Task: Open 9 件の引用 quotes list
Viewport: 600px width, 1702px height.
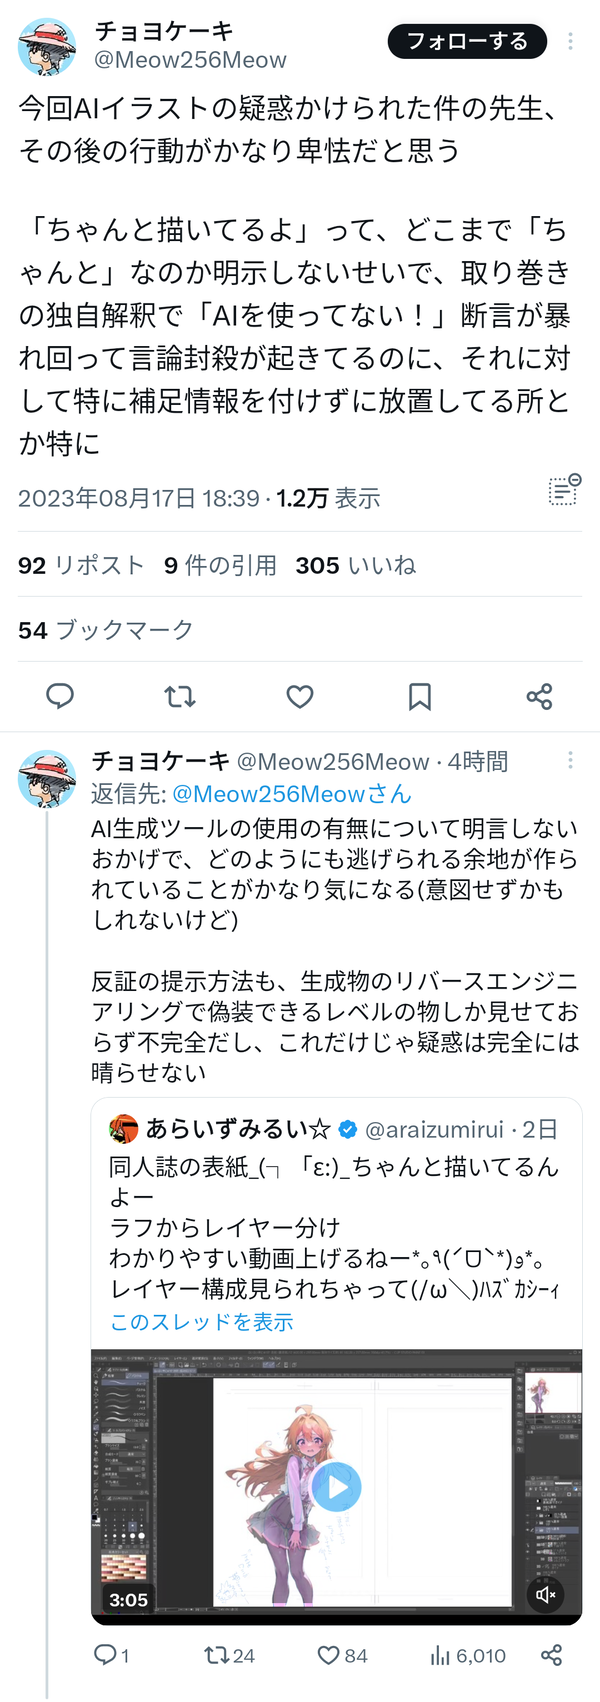Action: pyautogui.click(x=220, y=565)
